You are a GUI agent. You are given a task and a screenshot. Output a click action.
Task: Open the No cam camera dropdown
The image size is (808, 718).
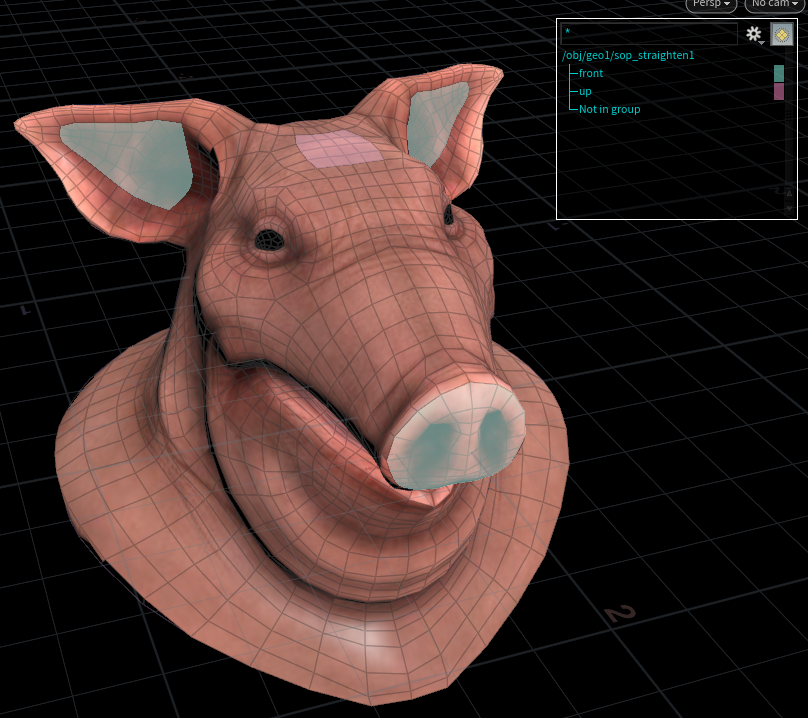click(x=775, y=4)
